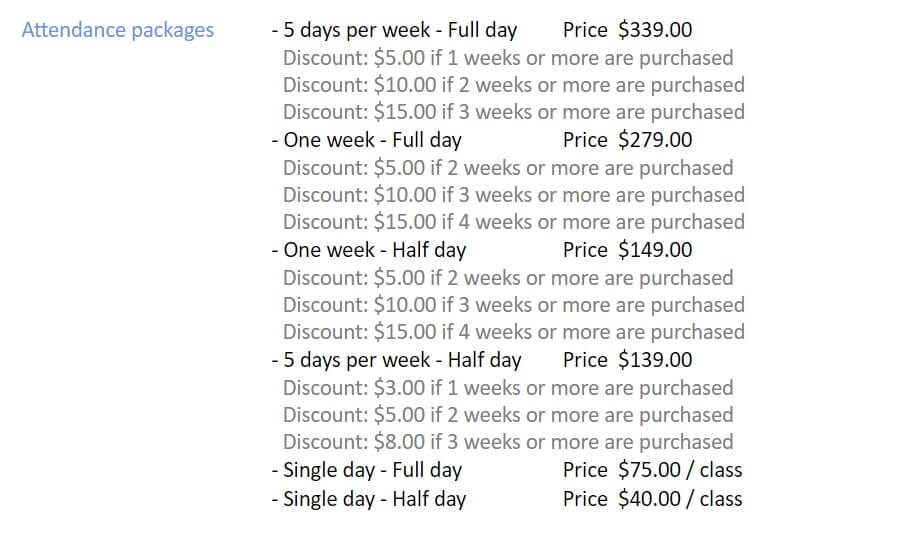Click the Attendance packages heading
The width and height of the screenshot is (898, 550).
pyautogui.click(x=117, y=30)
